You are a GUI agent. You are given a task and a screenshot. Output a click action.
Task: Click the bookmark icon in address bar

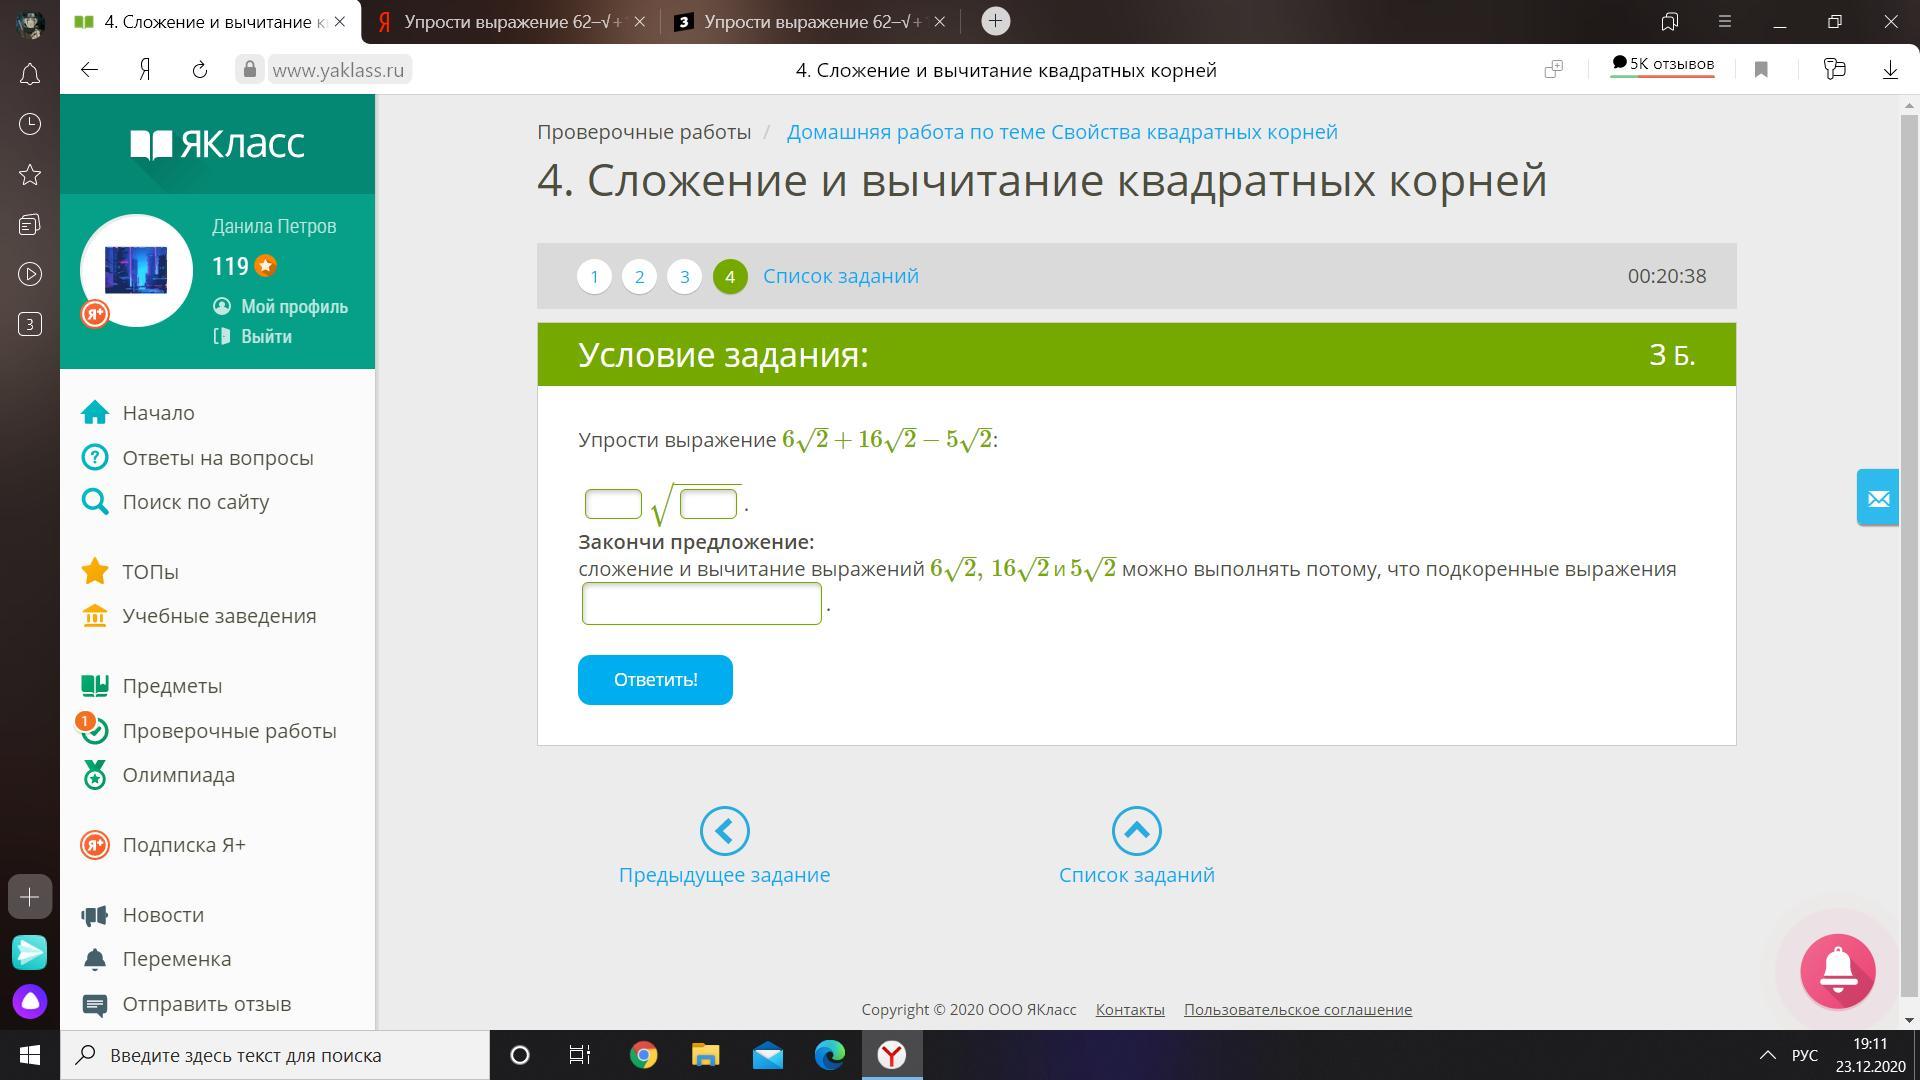click(1761, 69)
